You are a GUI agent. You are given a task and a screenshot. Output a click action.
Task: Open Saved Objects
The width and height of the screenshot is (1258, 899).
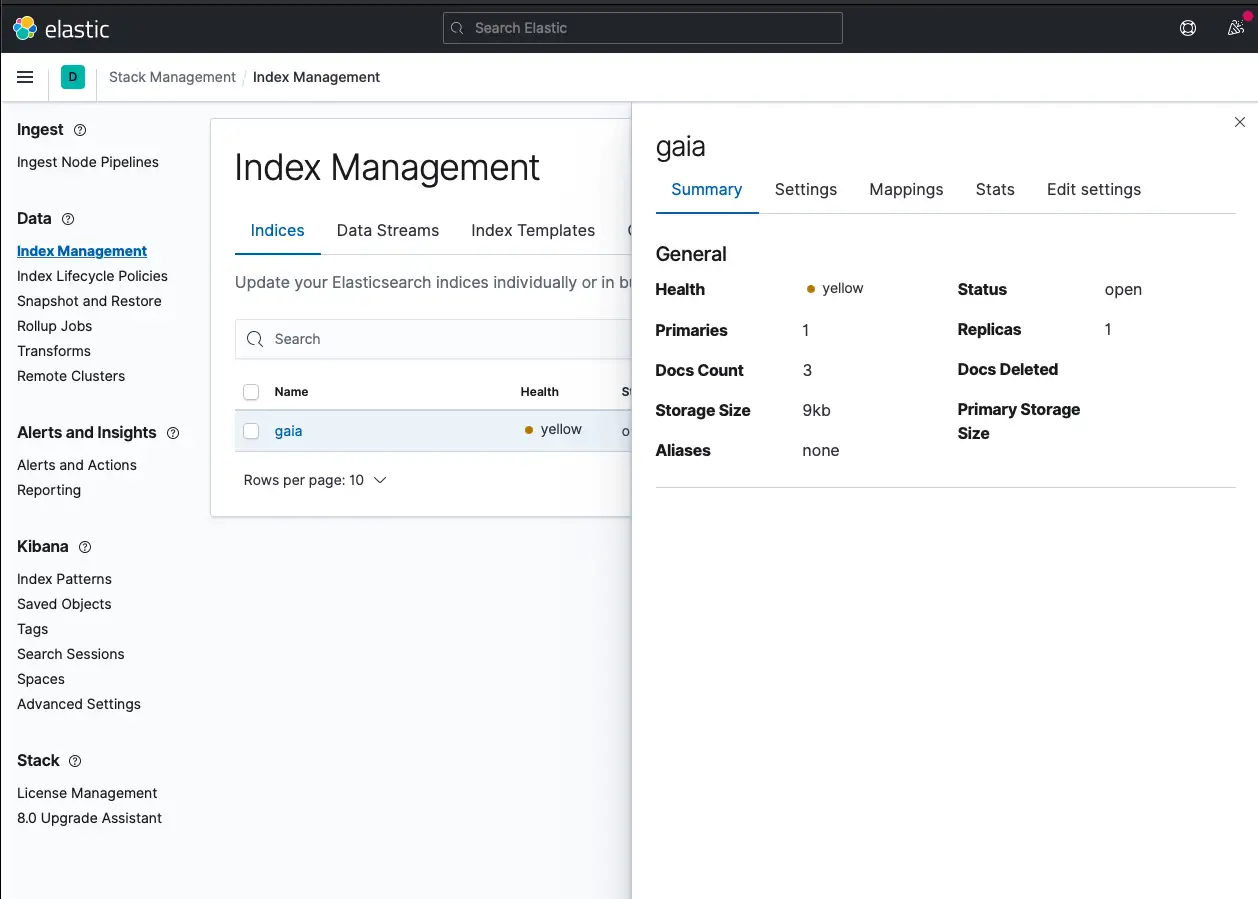(x=64, y=604)
